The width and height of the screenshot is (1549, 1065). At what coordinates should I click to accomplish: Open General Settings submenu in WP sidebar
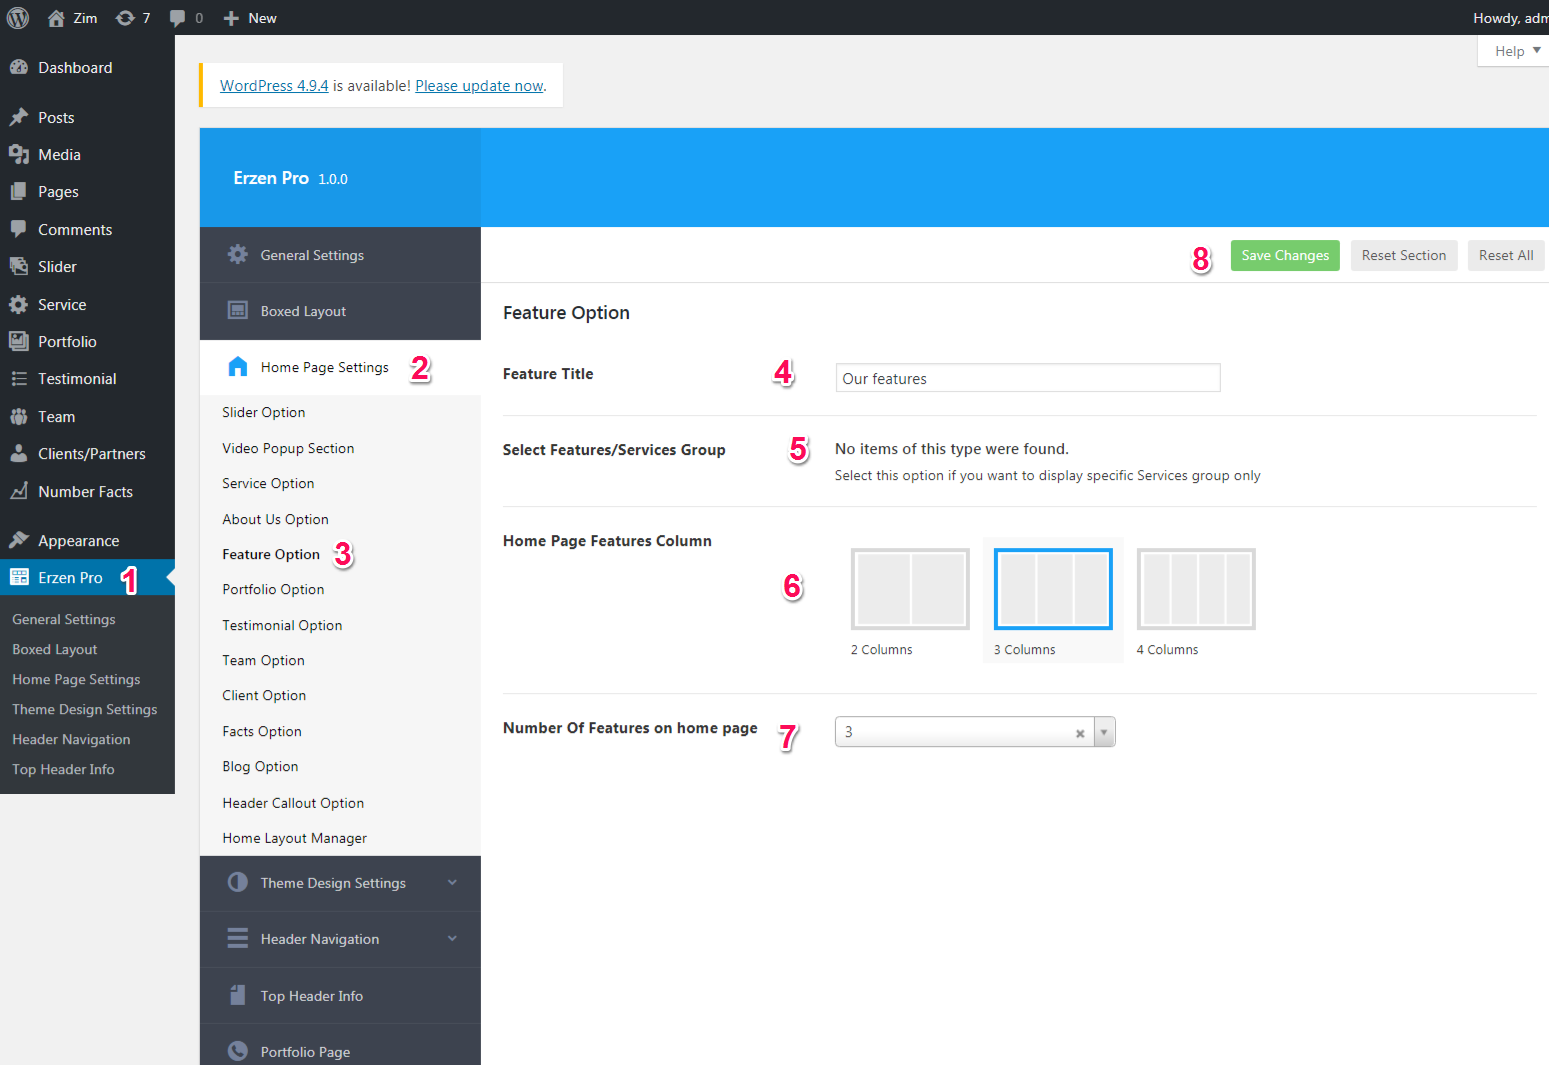(64, 619)
